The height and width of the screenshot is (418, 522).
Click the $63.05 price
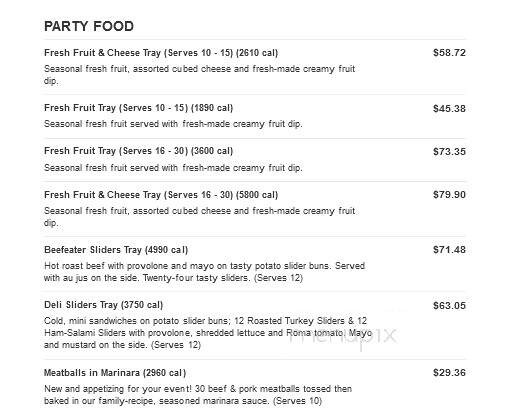click(449, 306)
